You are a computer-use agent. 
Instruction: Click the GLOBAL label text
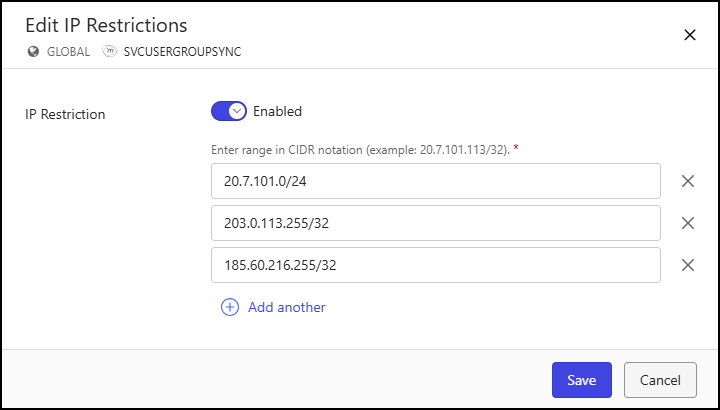tap(68, 52)
